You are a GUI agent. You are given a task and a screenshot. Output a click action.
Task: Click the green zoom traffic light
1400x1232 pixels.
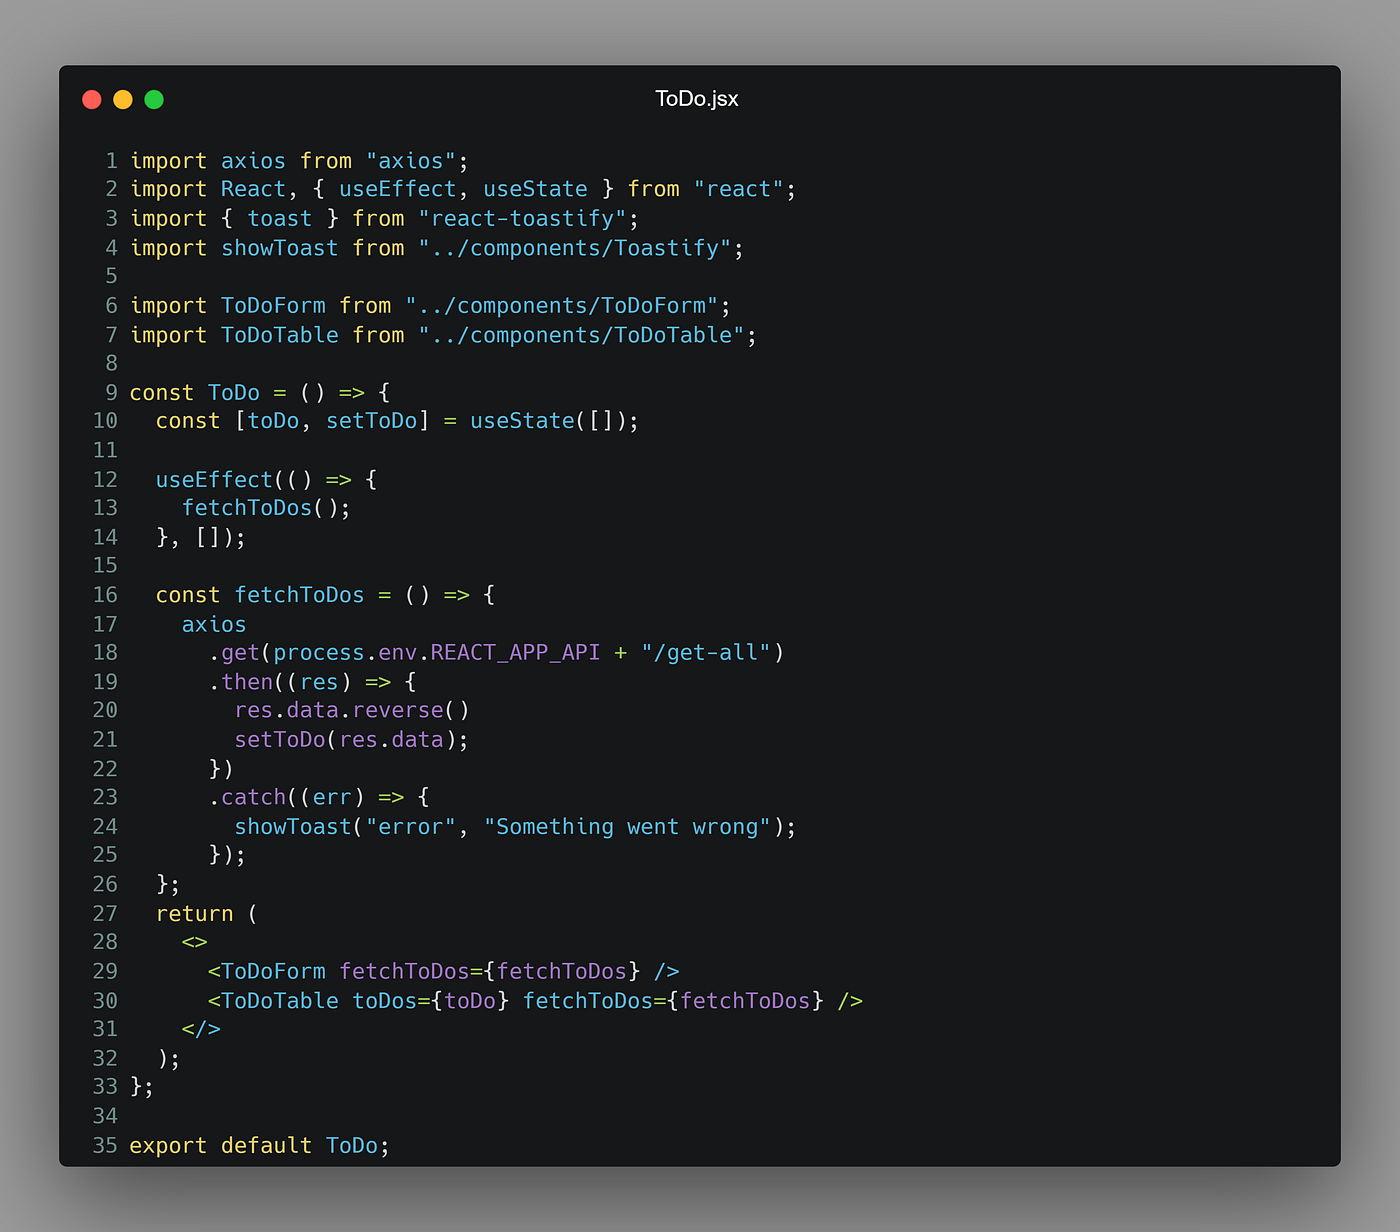153,99
